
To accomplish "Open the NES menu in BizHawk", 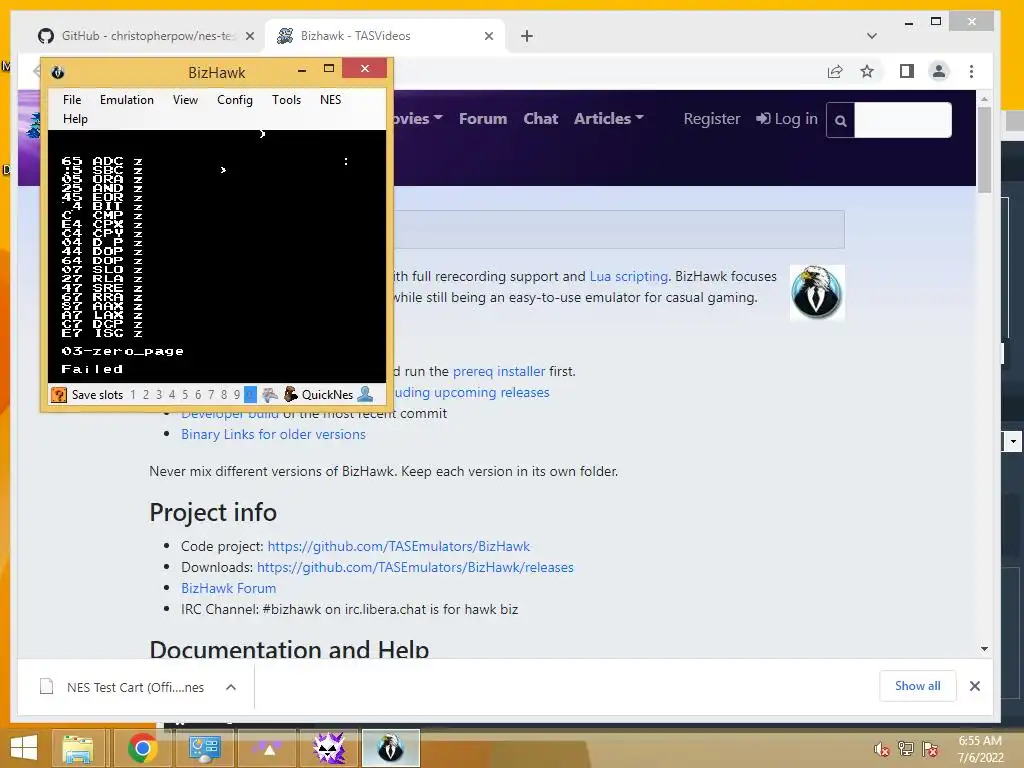I will point(330,100).
